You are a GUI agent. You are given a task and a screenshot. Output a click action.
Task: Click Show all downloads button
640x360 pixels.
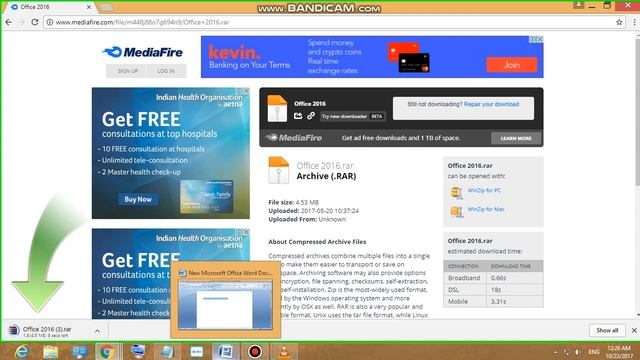coord(607,330)
